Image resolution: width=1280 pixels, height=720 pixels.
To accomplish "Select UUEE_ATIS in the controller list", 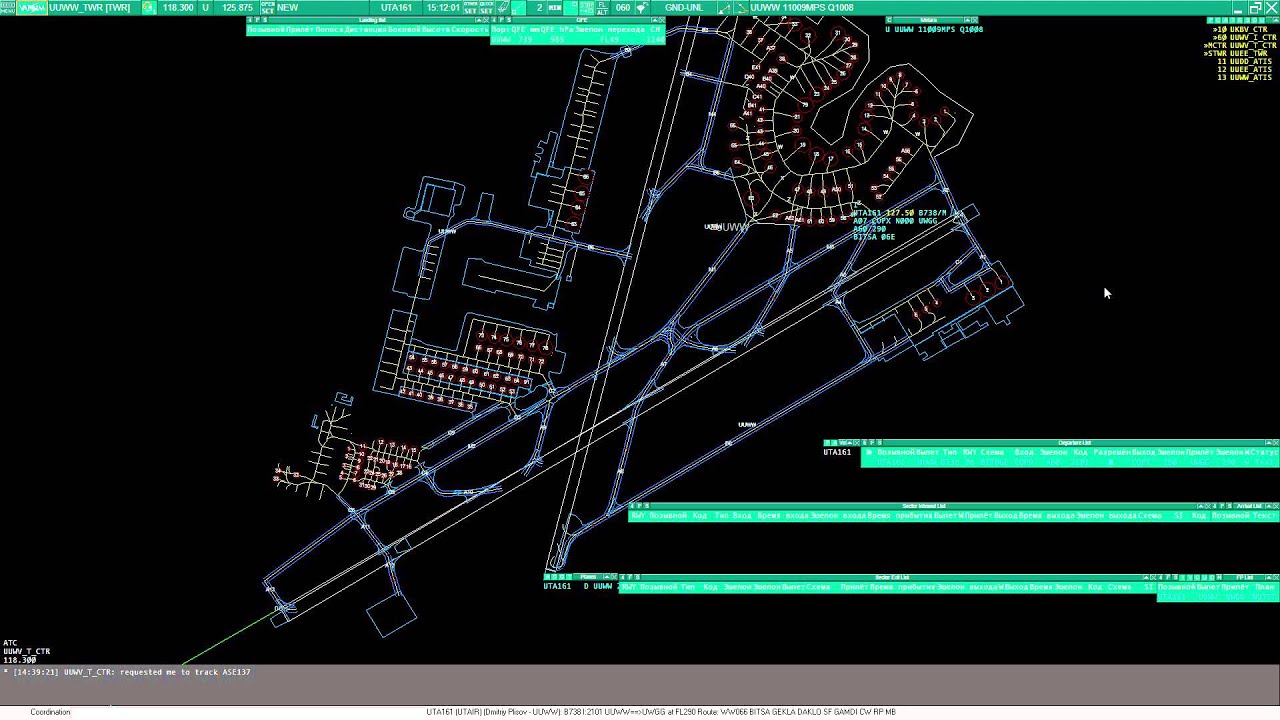I will [x=1245, y=69].
